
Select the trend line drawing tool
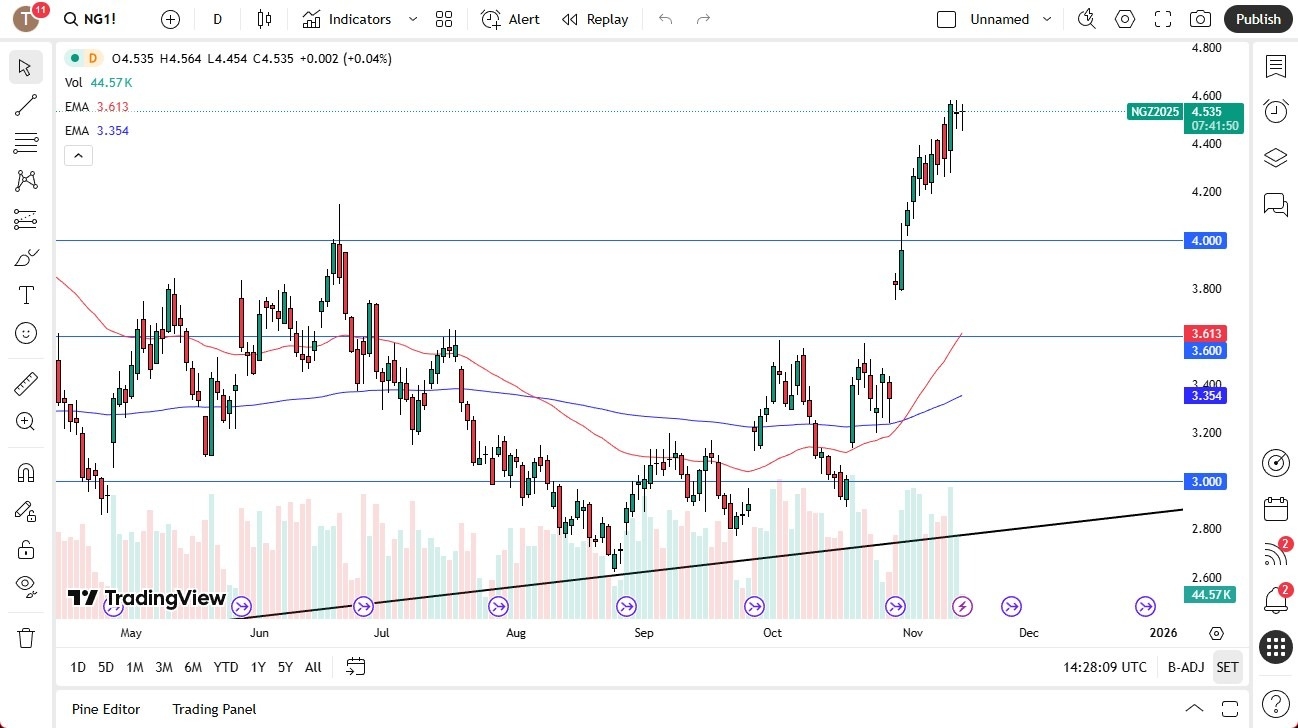(x=26, y=105)
